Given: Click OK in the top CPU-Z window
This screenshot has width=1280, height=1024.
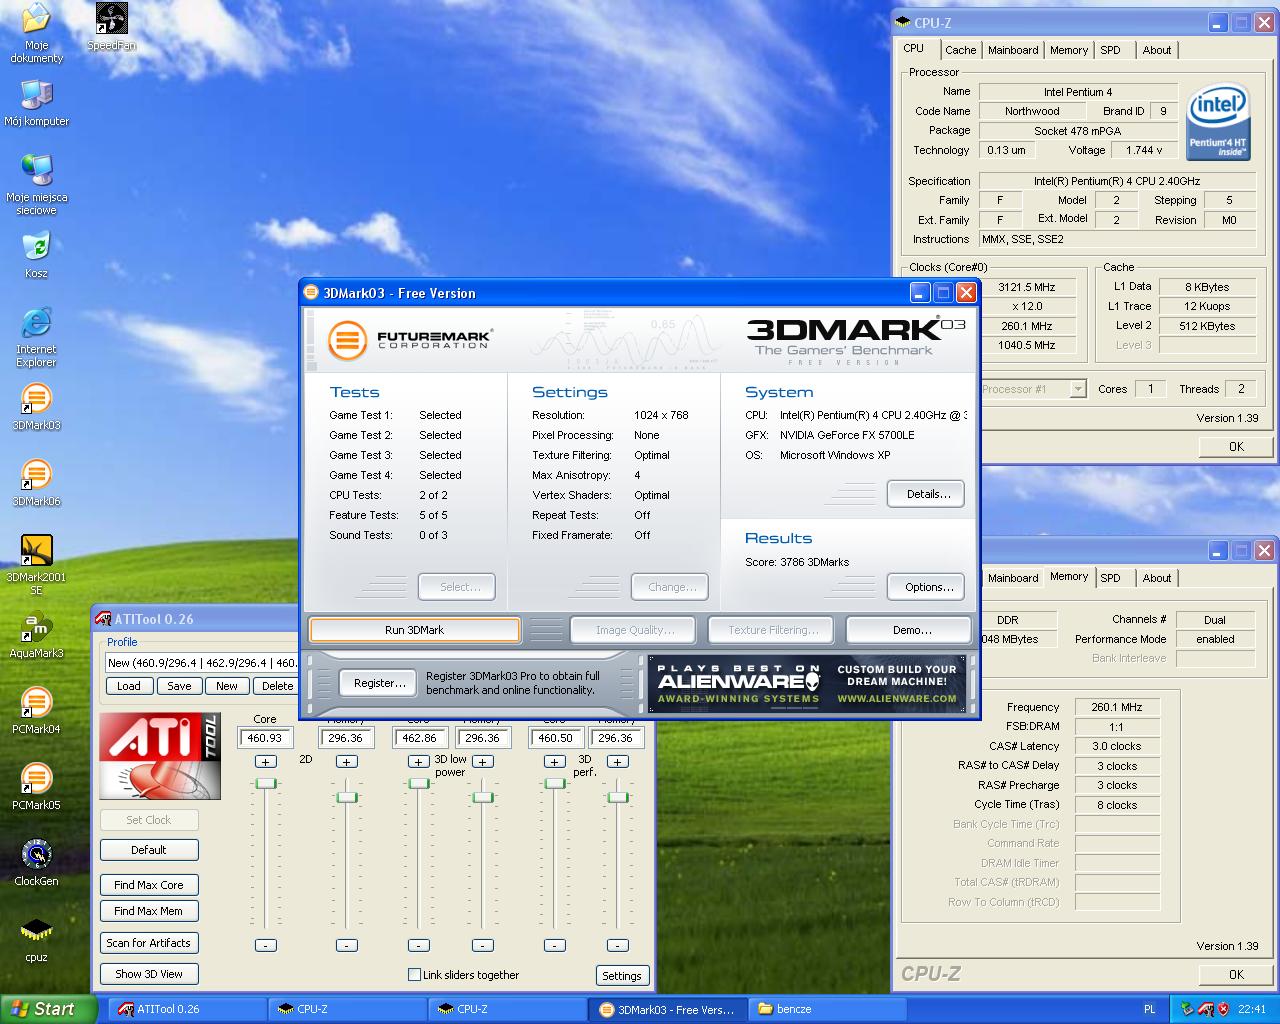Looking at the screenshot, I should (x=1236, y=446).
